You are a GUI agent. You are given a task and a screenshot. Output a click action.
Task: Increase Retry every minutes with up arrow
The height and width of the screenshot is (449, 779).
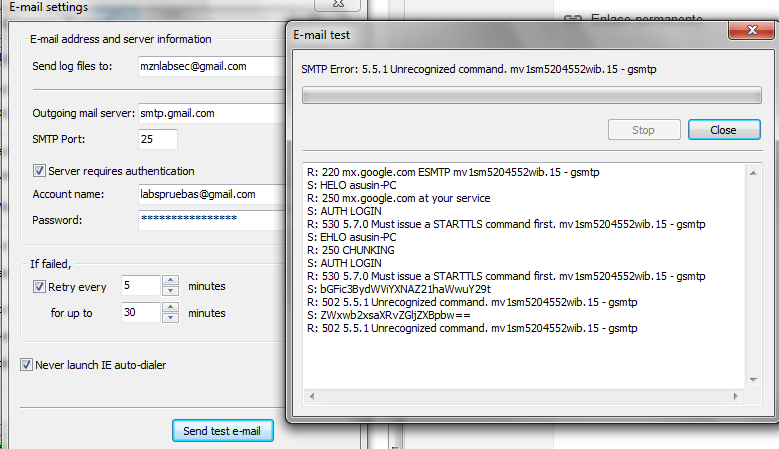[170, 281]
